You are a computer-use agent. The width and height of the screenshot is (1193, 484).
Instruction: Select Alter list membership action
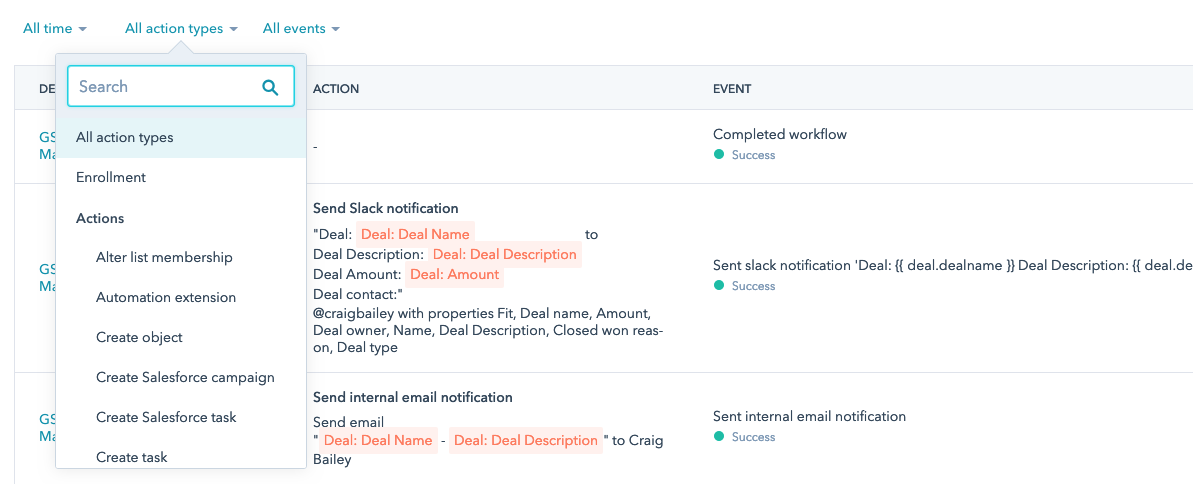pyautogui.click(x=164, y=257)
